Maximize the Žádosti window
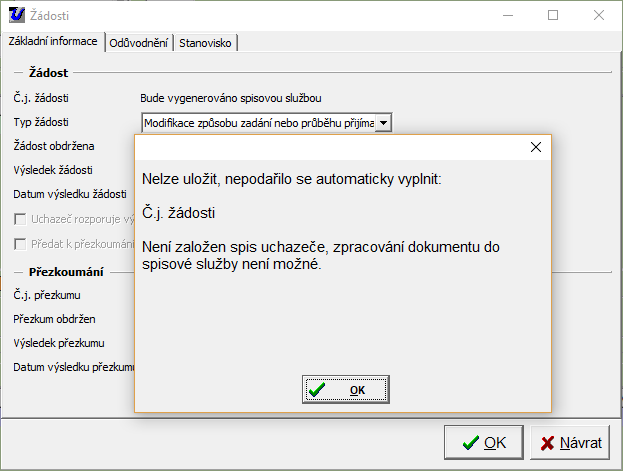 (x=553, y=16)
